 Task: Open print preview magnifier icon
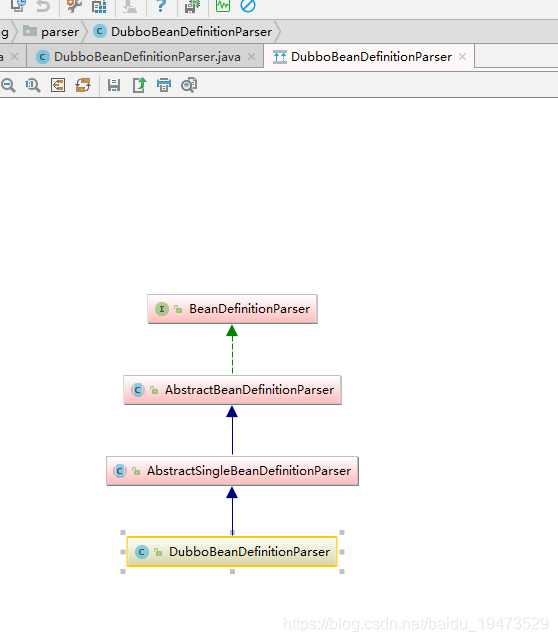coord(189,85)
